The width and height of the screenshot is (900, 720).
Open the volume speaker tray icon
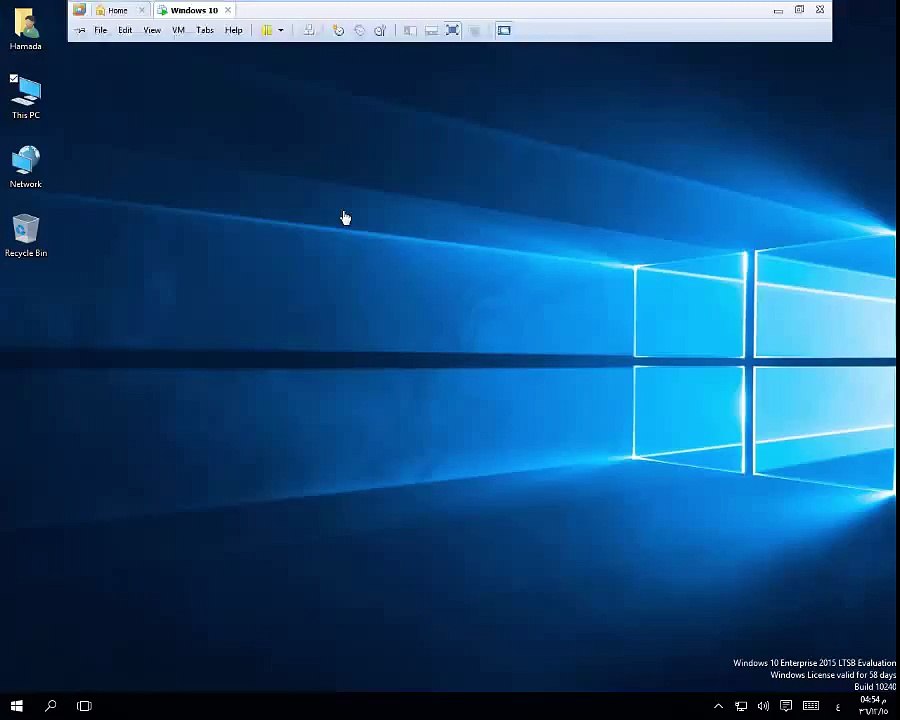[x=763, y=706]
